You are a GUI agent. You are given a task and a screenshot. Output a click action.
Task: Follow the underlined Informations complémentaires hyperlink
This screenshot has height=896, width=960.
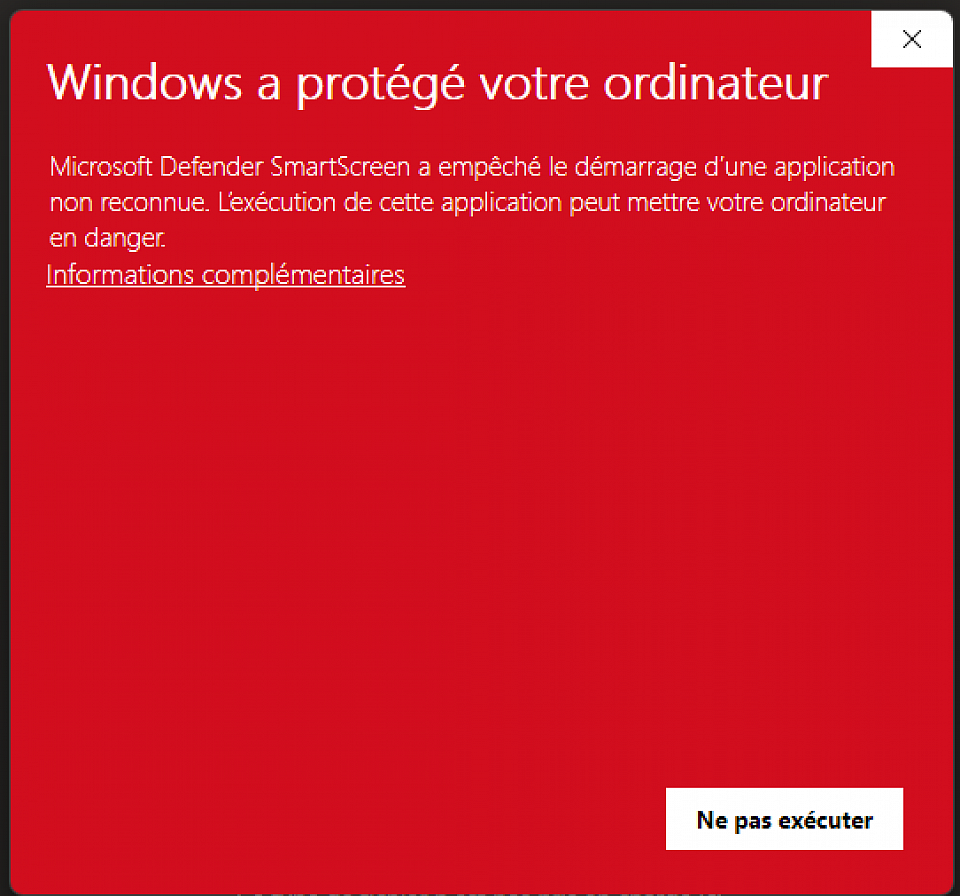(x=225, y=275)
